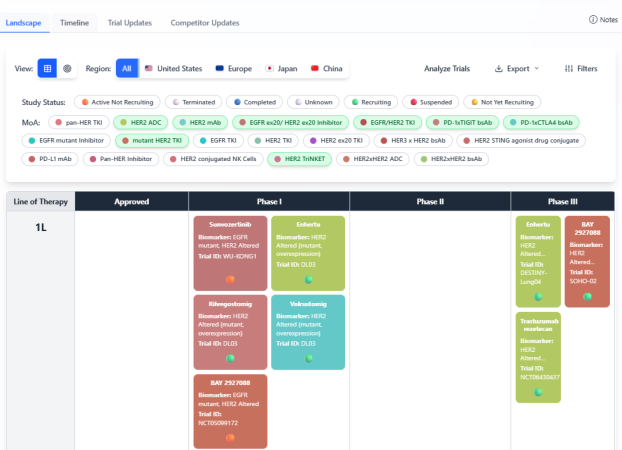Open the Filters panel
The image size is (622, 450).
click(581, 69)
